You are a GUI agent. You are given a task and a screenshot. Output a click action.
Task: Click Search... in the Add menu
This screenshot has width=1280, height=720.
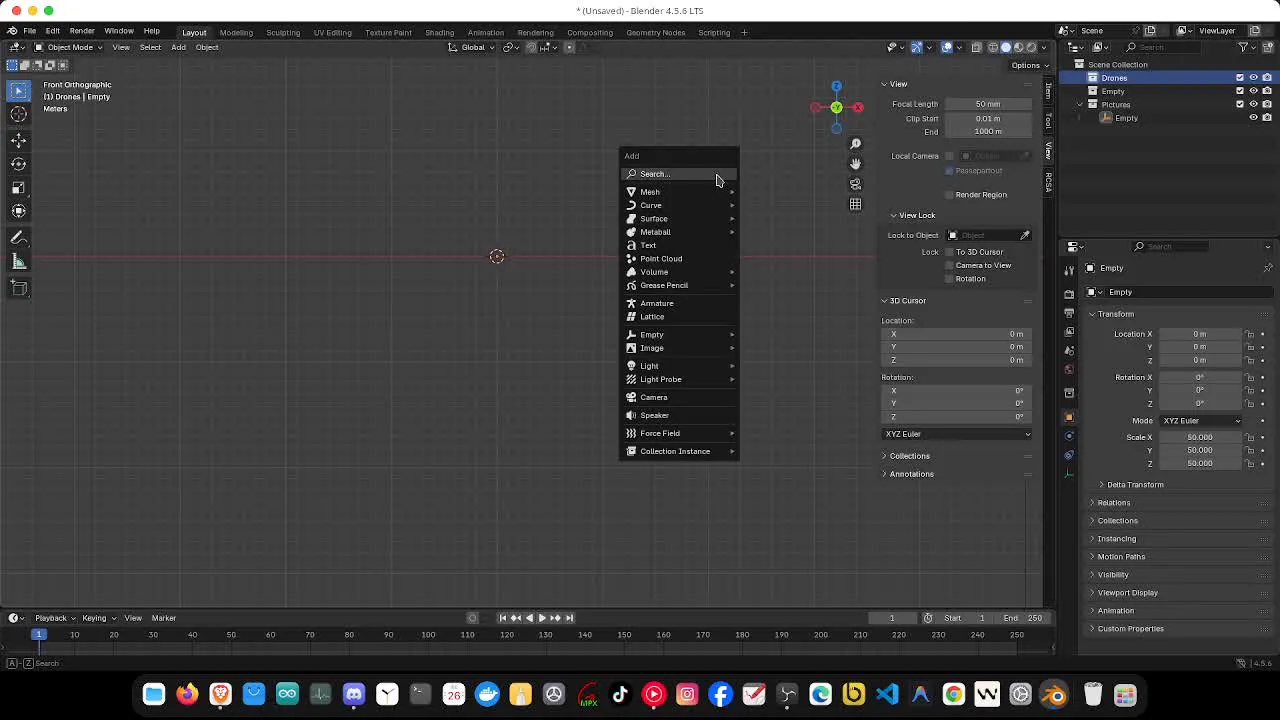tap(680, 174)
